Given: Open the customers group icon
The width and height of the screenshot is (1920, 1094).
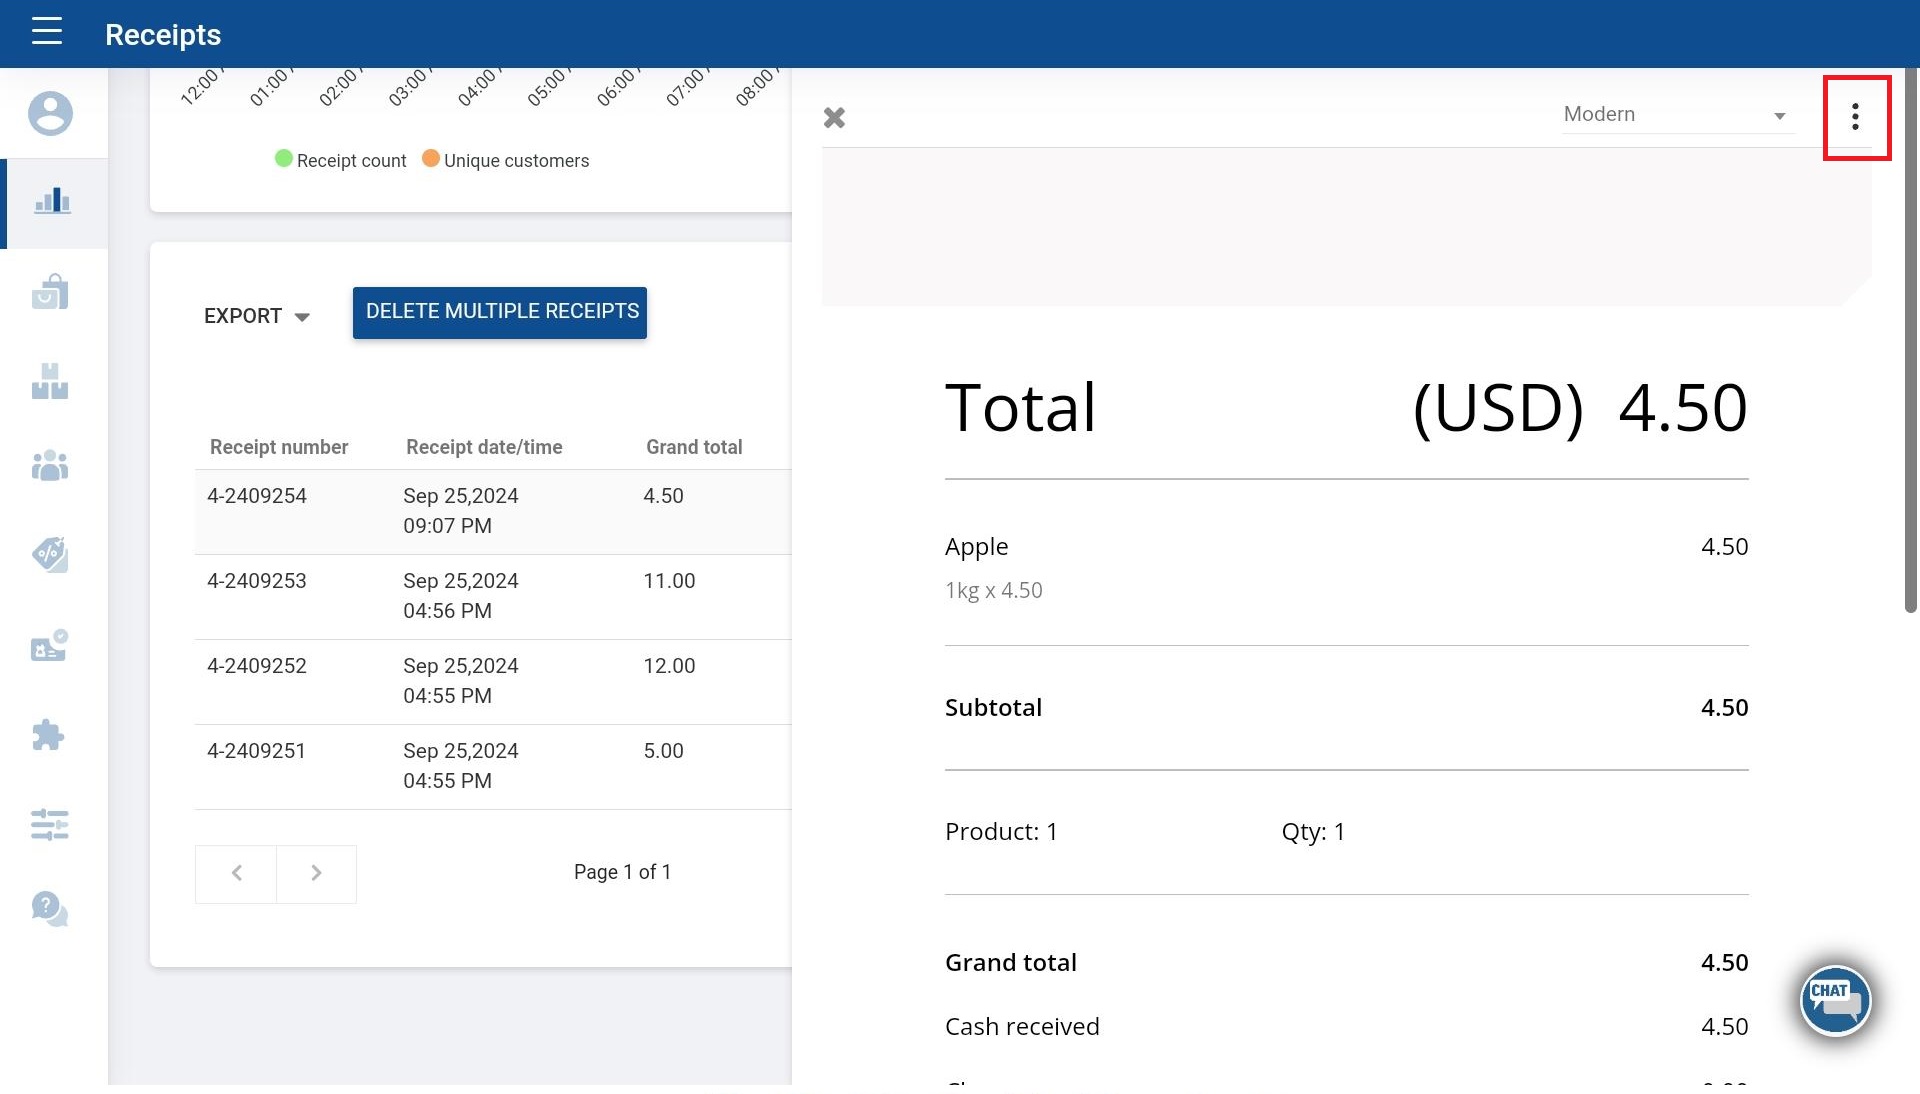Looking at the screenshot, I should (50, 466).
